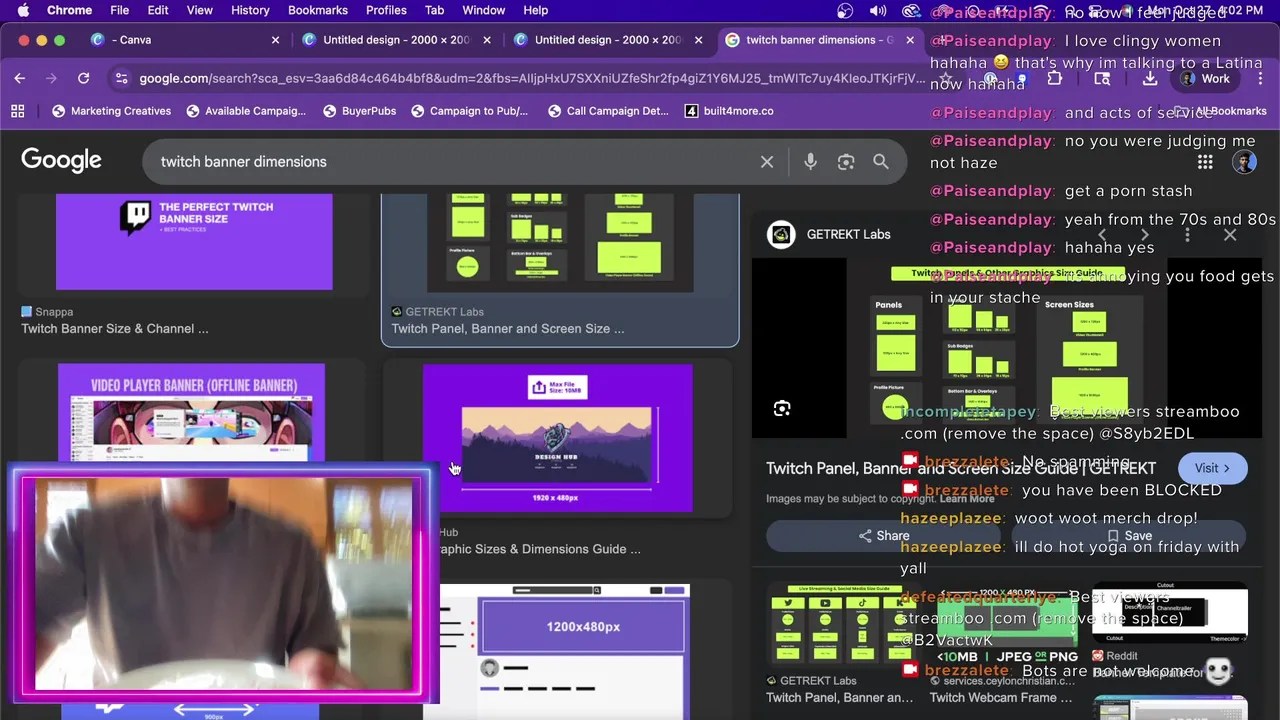
Task: Open the Tab menu
Action: pos(434,10)
